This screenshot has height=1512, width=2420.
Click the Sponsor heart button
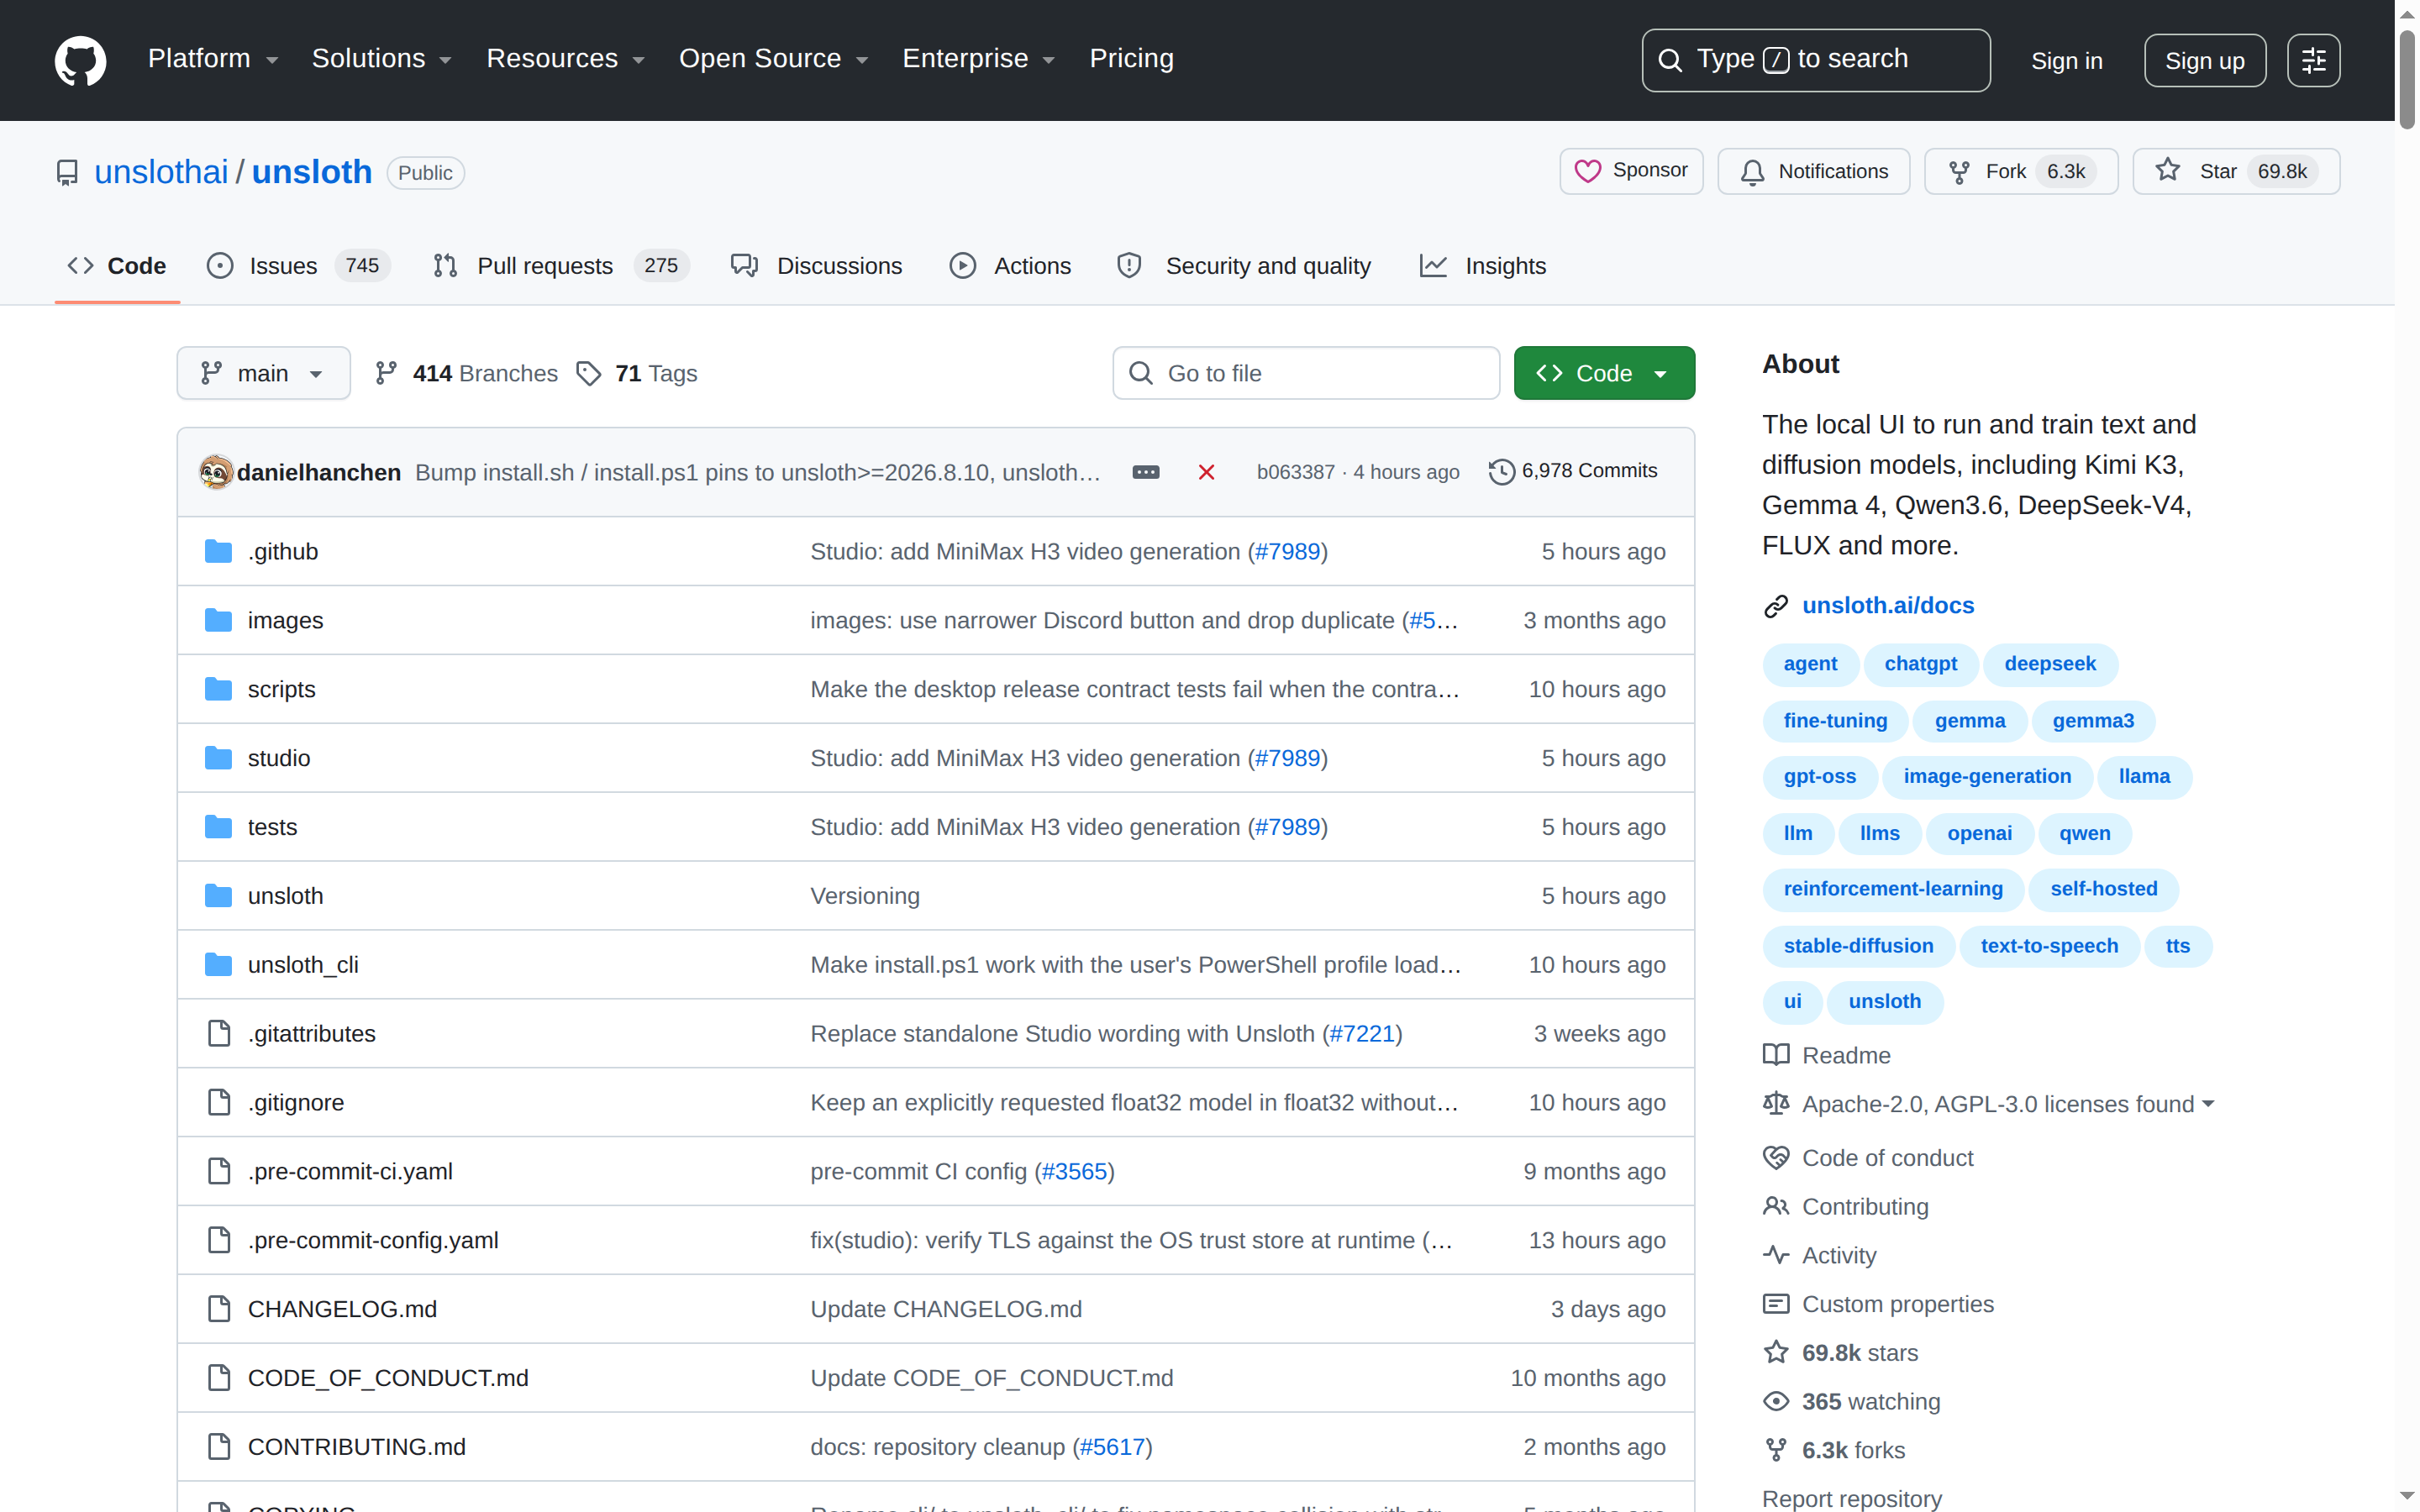click(1631, 171)
